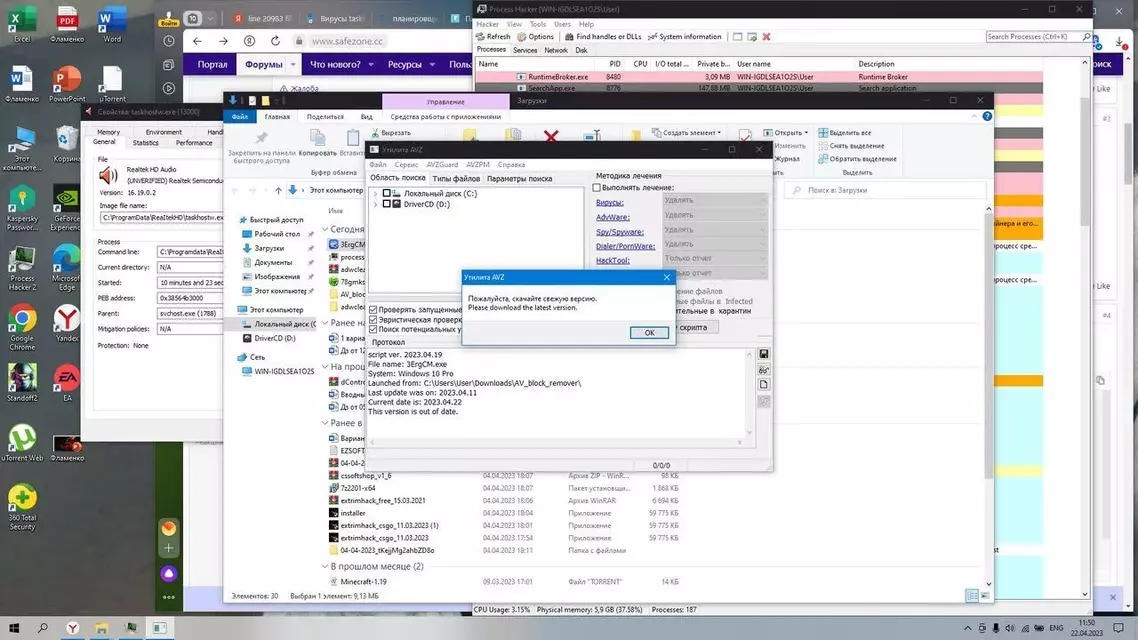This screenshot has width=1138, height=640.
Task: Switch to Disk tab in Process Hacker
Action: 581,50
